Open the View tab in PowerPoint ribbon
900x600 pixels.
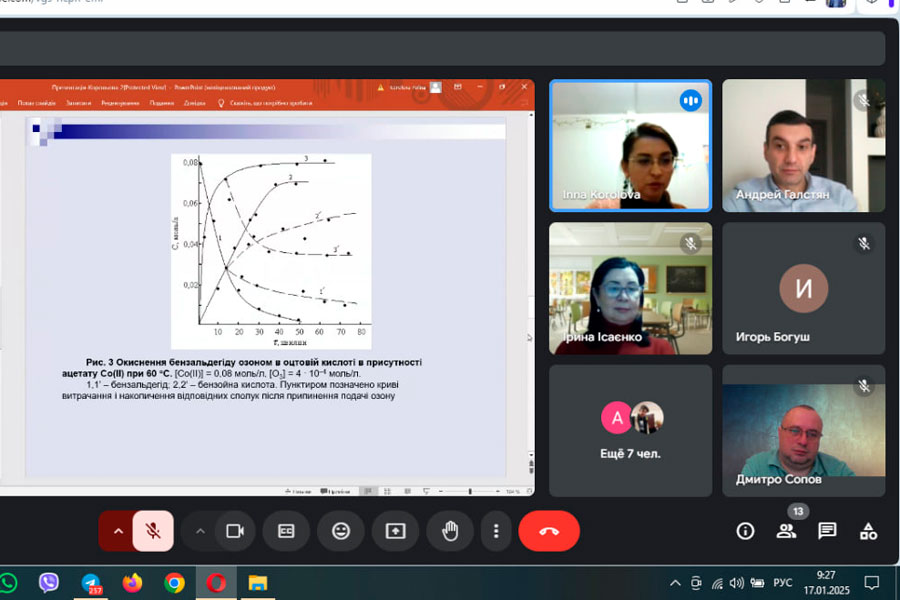click(x=162, y=103)
